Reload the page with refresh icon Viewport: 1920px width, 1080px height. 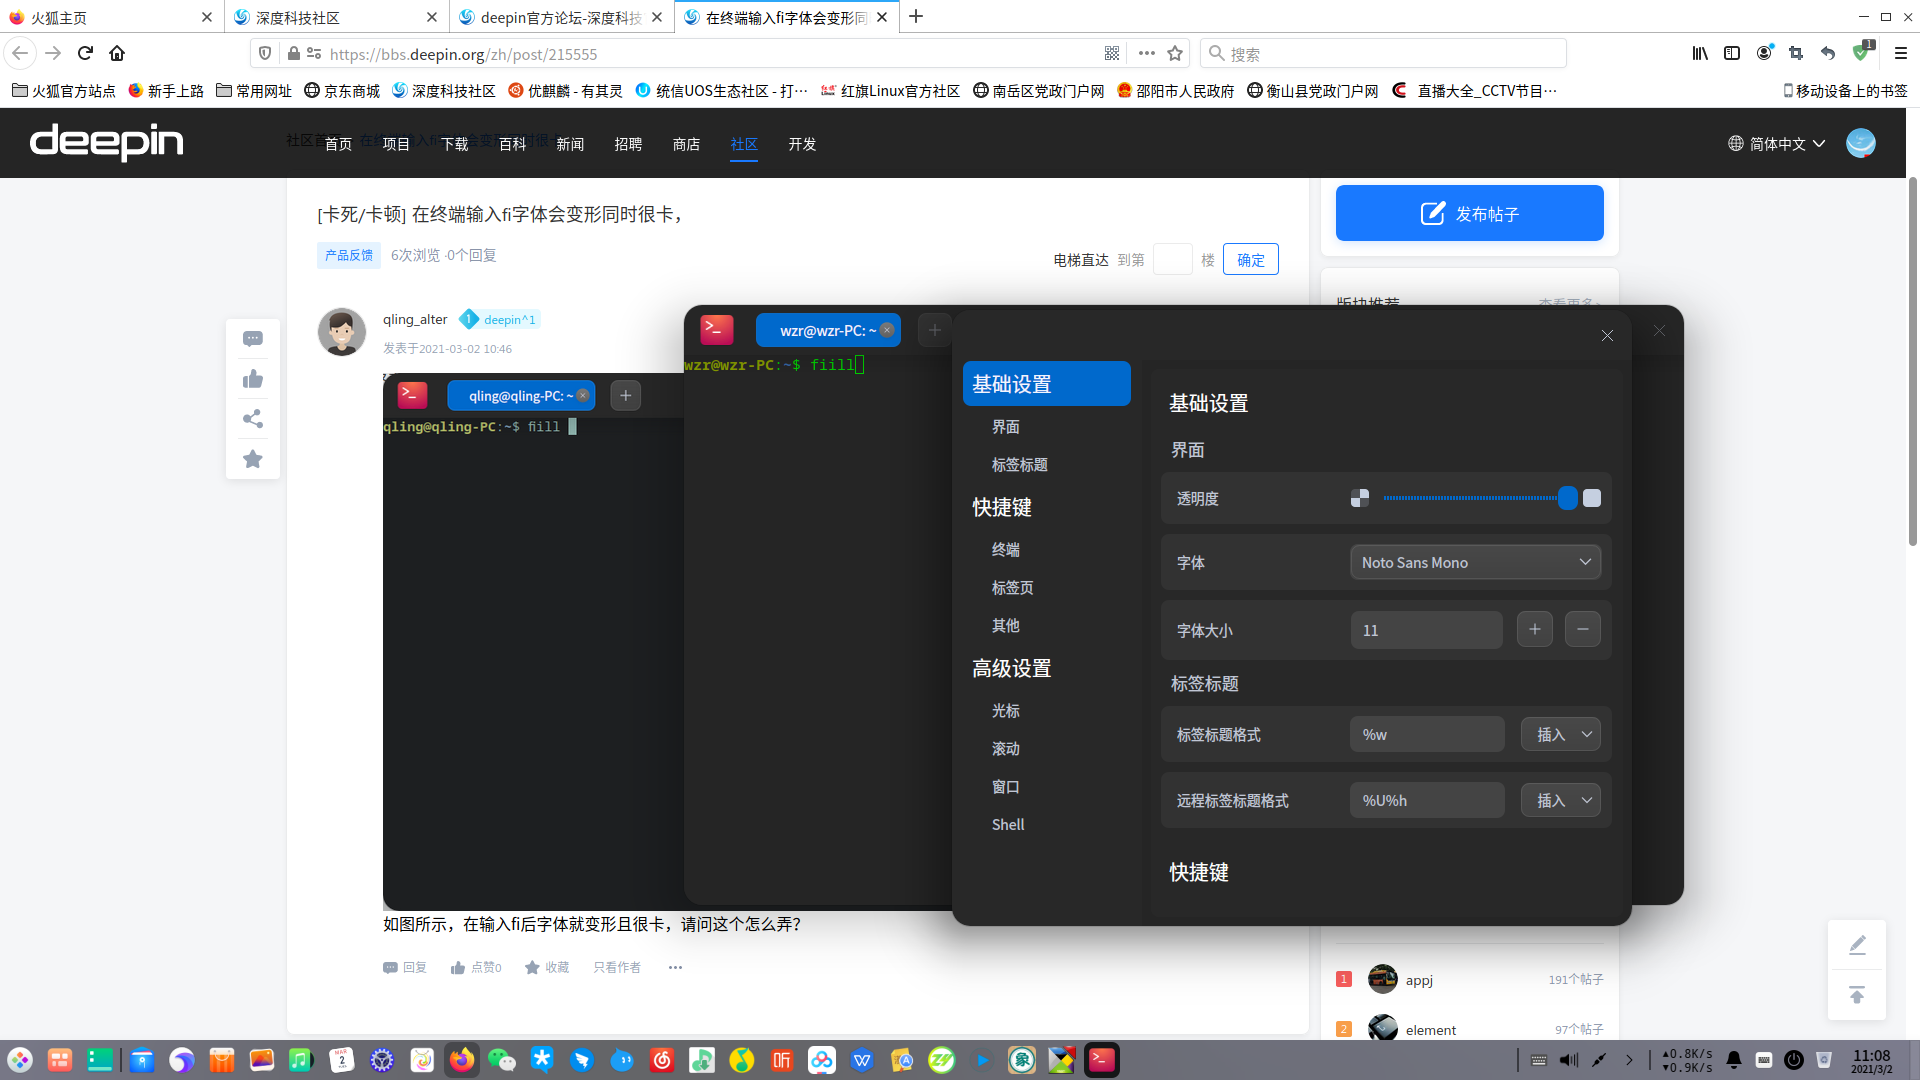[85, 54]
